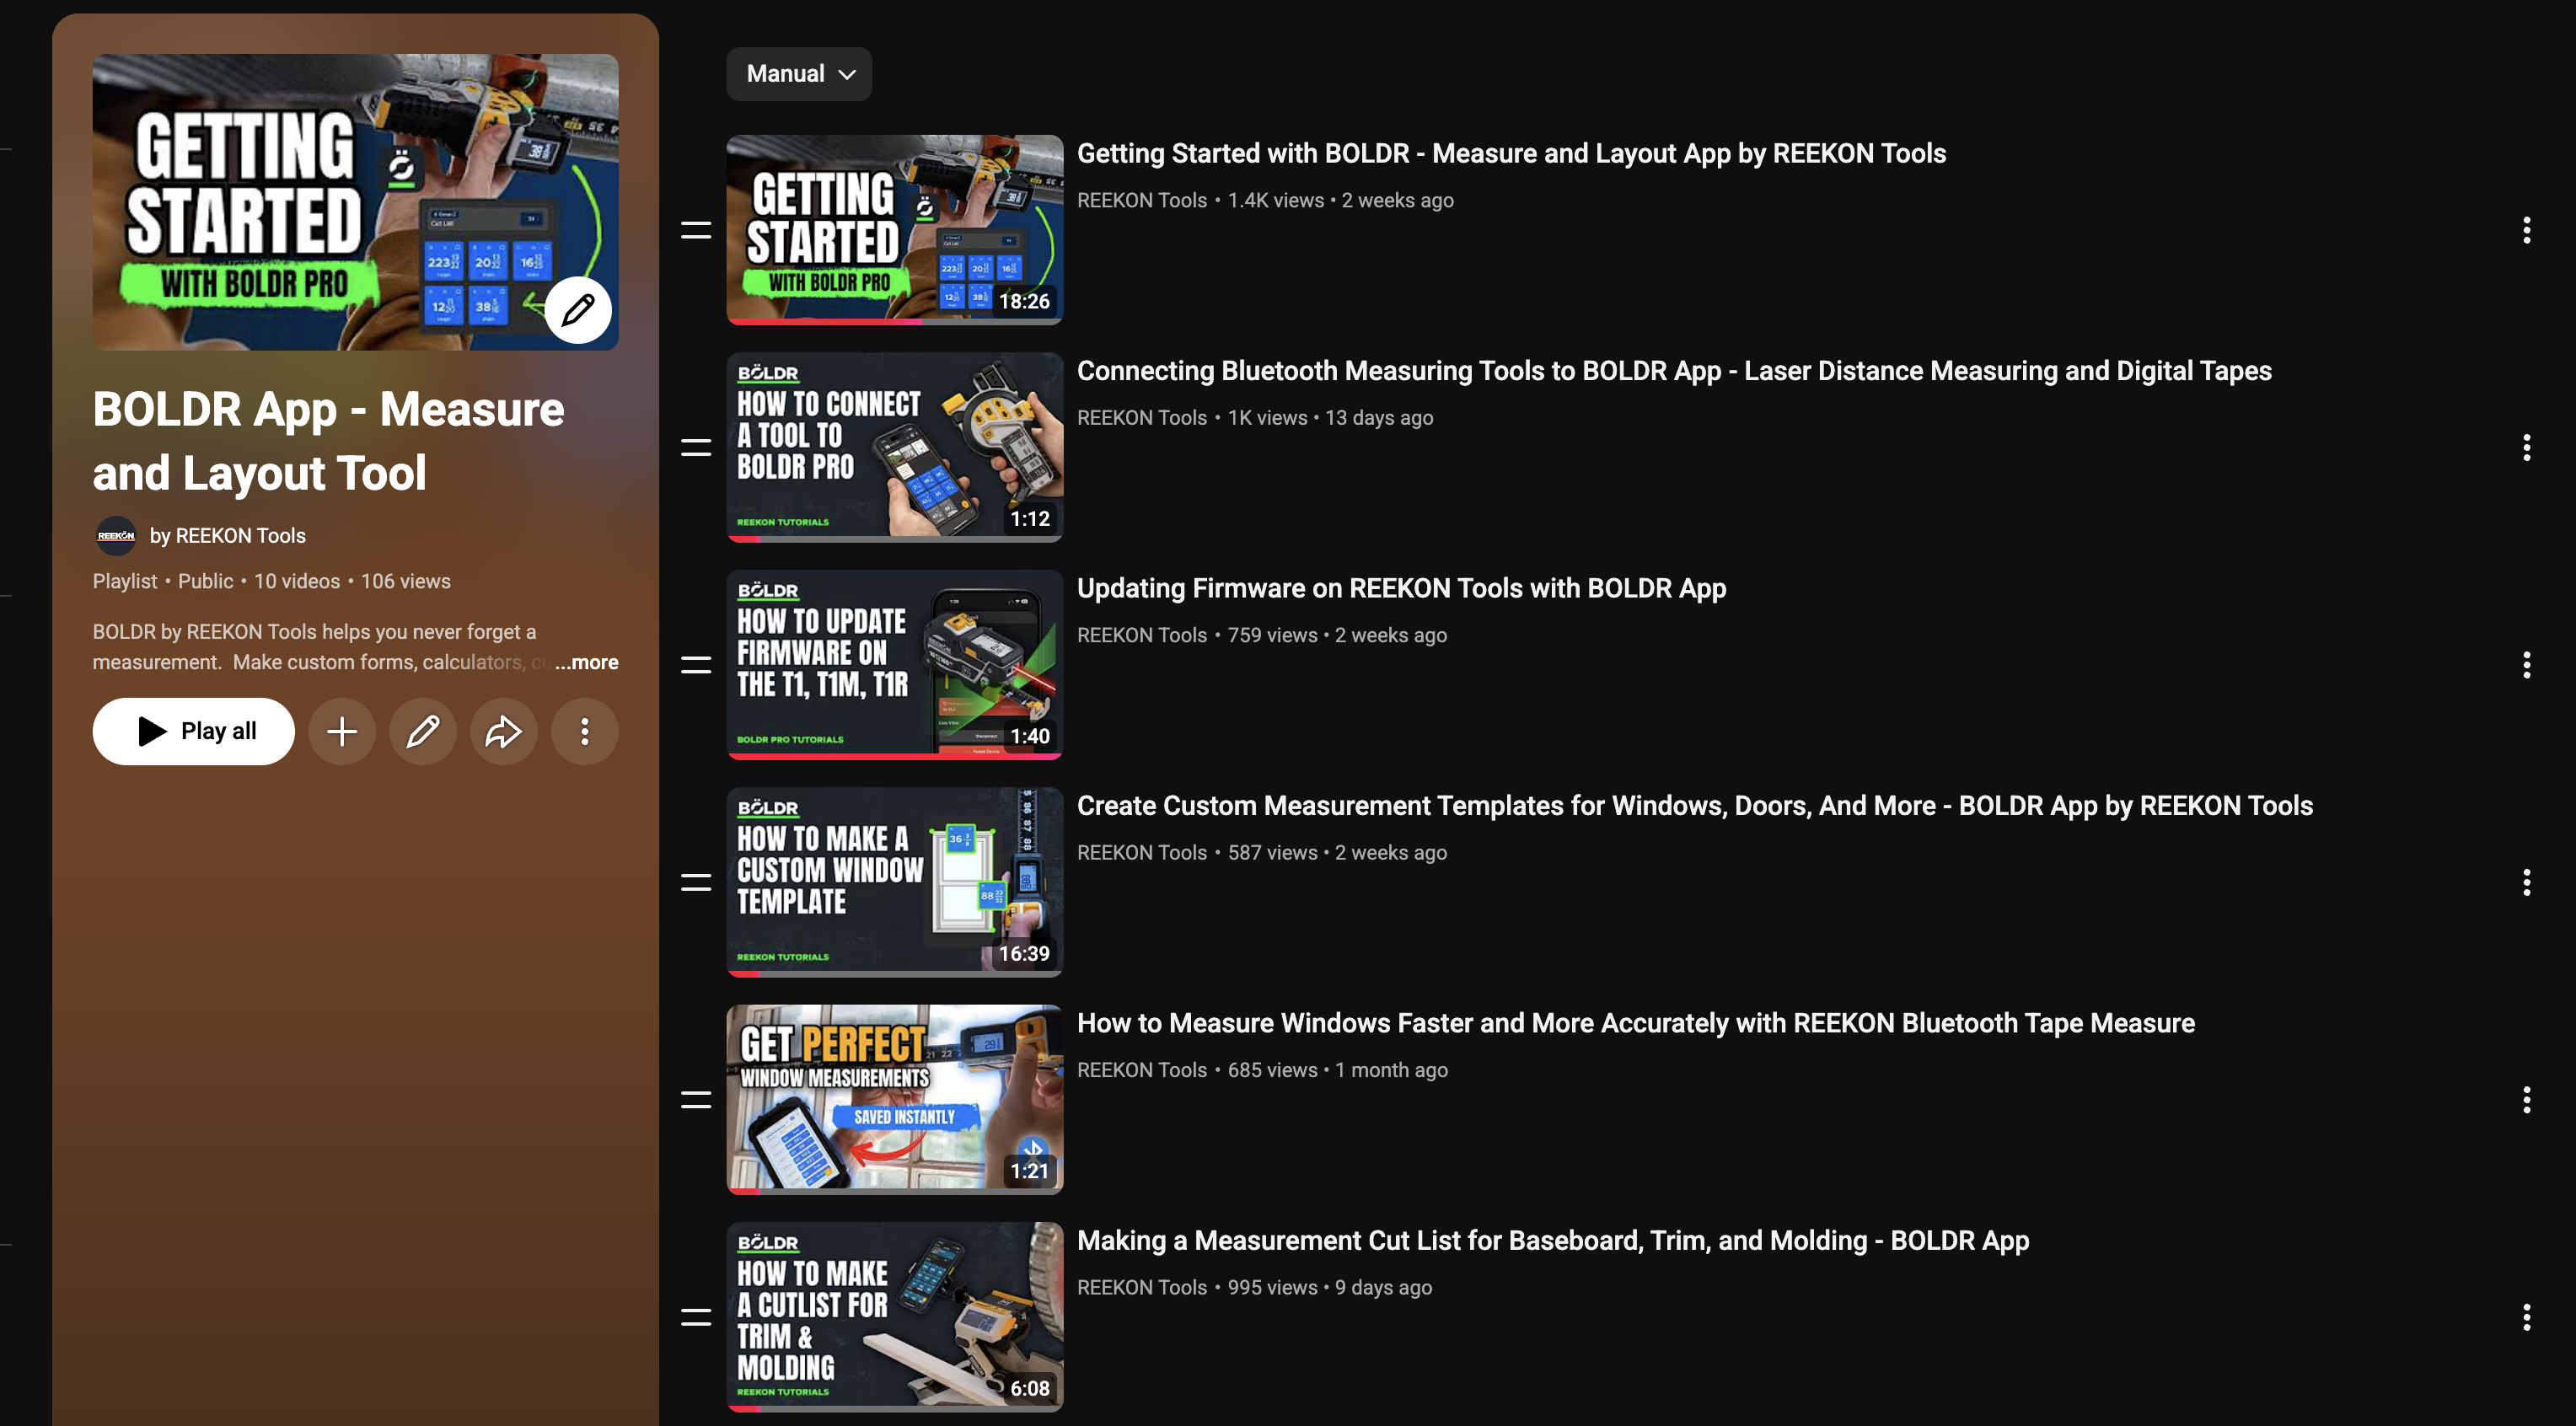Click How to Connect a Tool thumbnail
The image size is (2576, 1426).
[895, 447]
